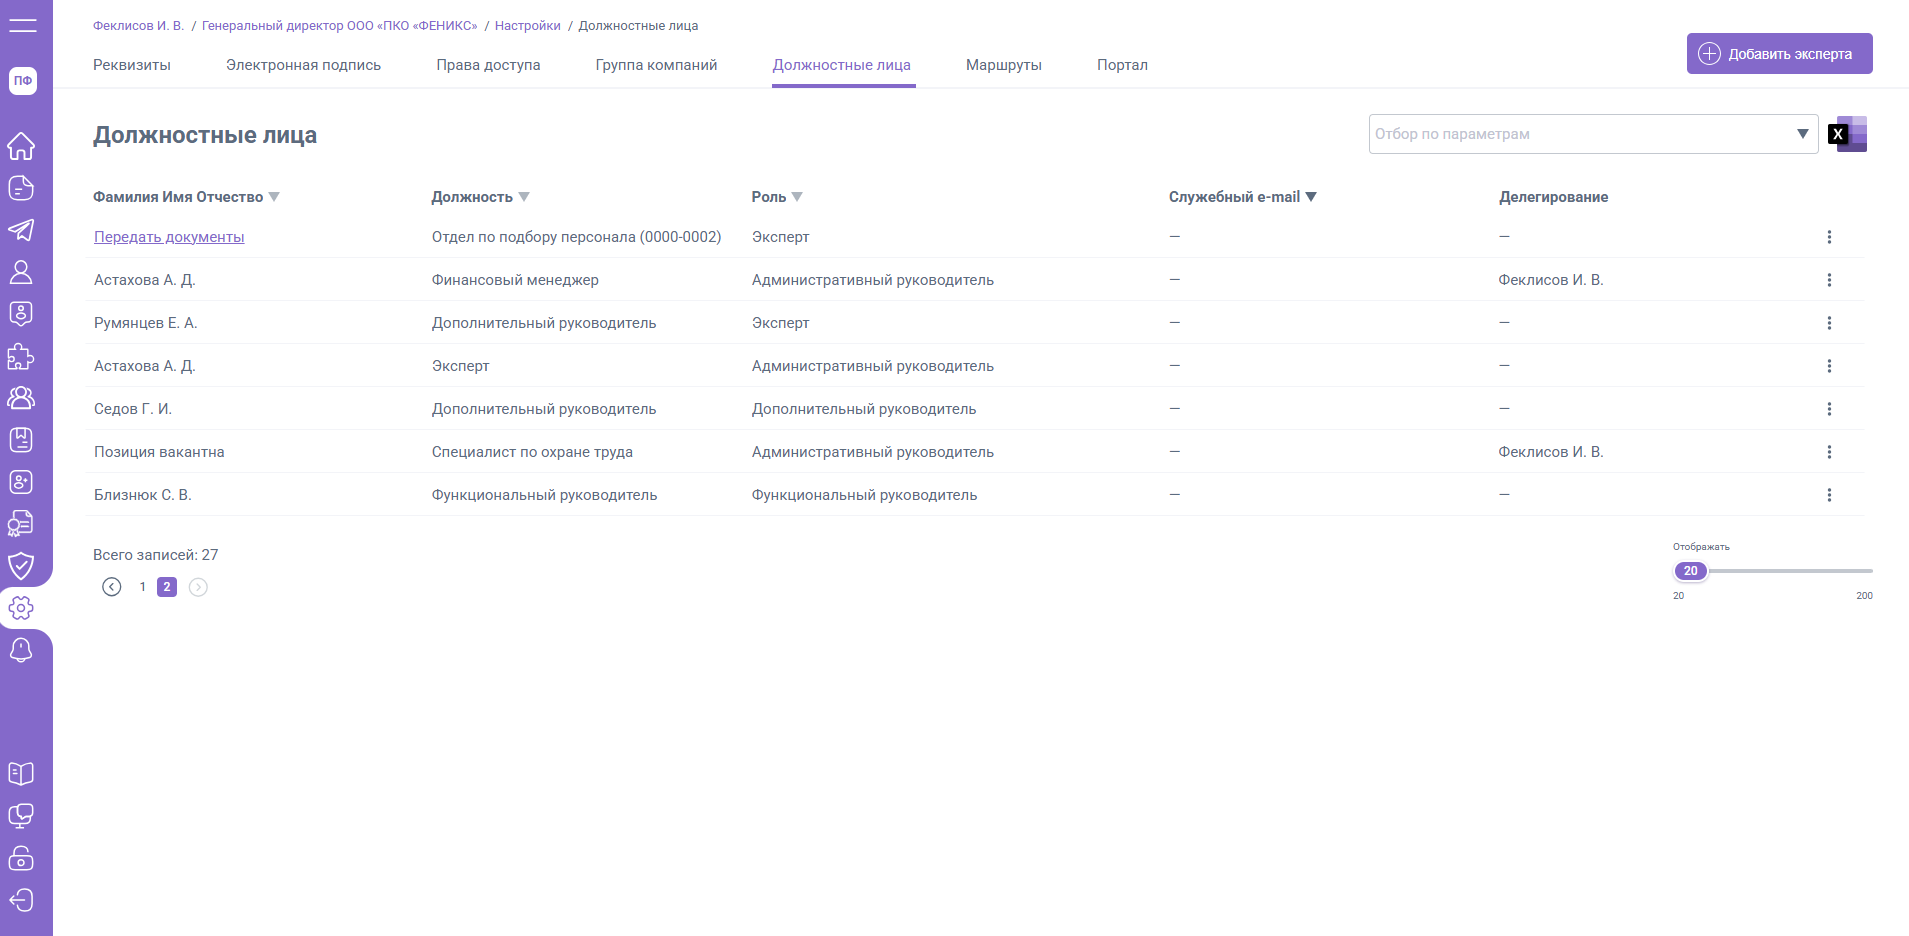Open the shield checkmark icon

coord(21,566)
